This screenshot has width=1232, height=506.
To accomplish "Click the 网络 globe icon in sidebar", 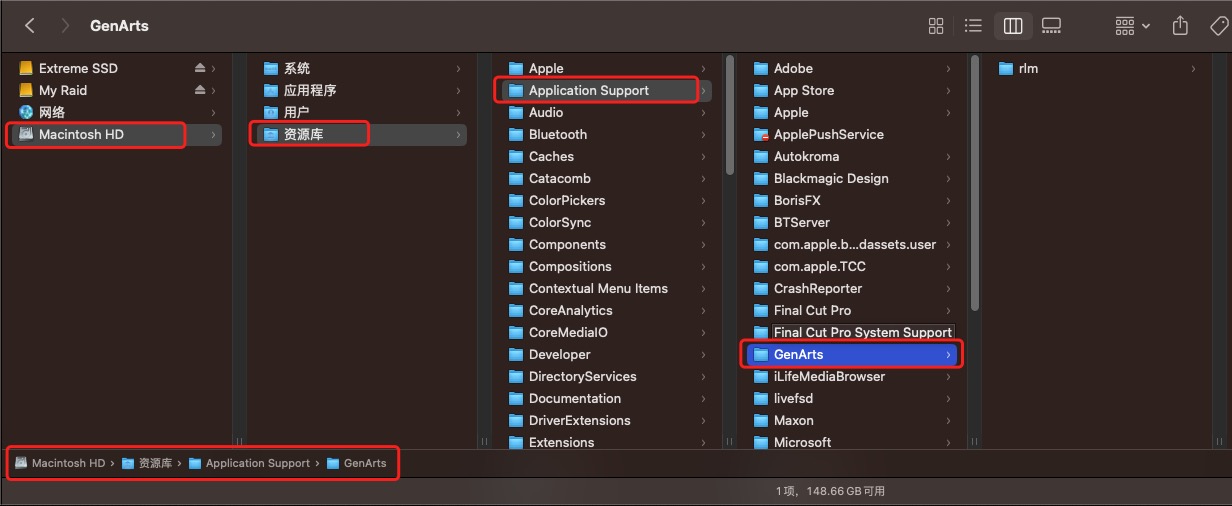I will [x=26, y=112].
